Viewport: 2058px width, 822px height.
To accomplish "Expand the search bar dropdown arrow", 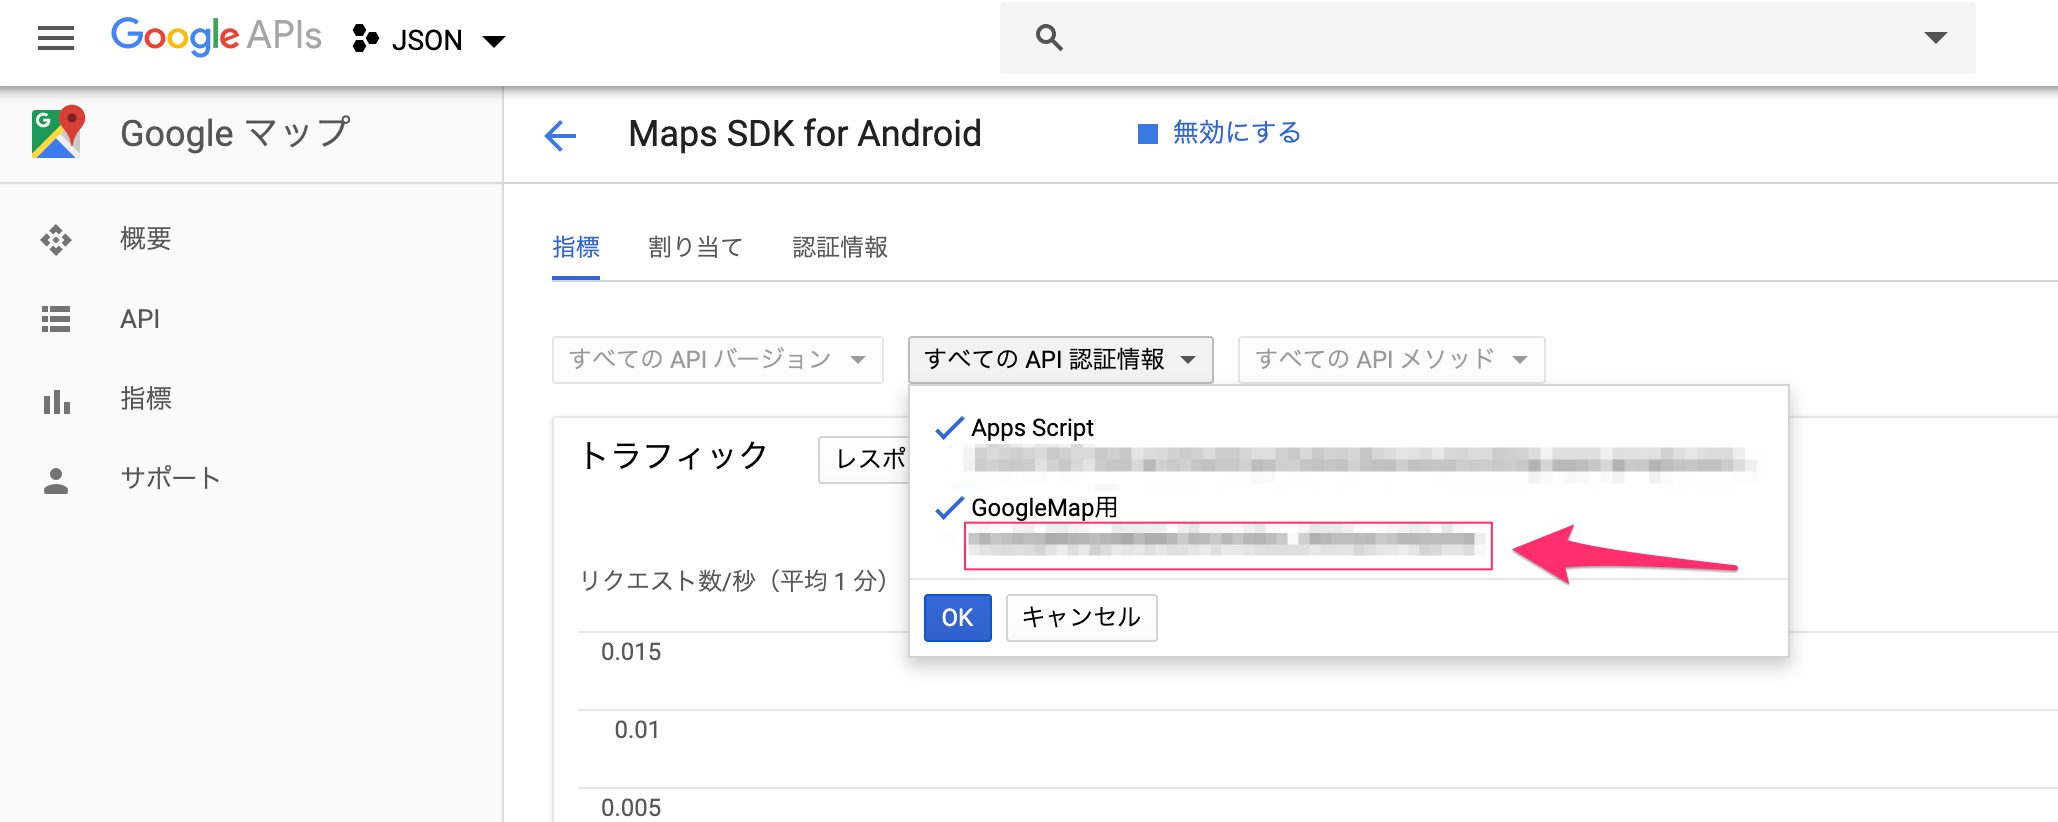I will coord(1935,38).
